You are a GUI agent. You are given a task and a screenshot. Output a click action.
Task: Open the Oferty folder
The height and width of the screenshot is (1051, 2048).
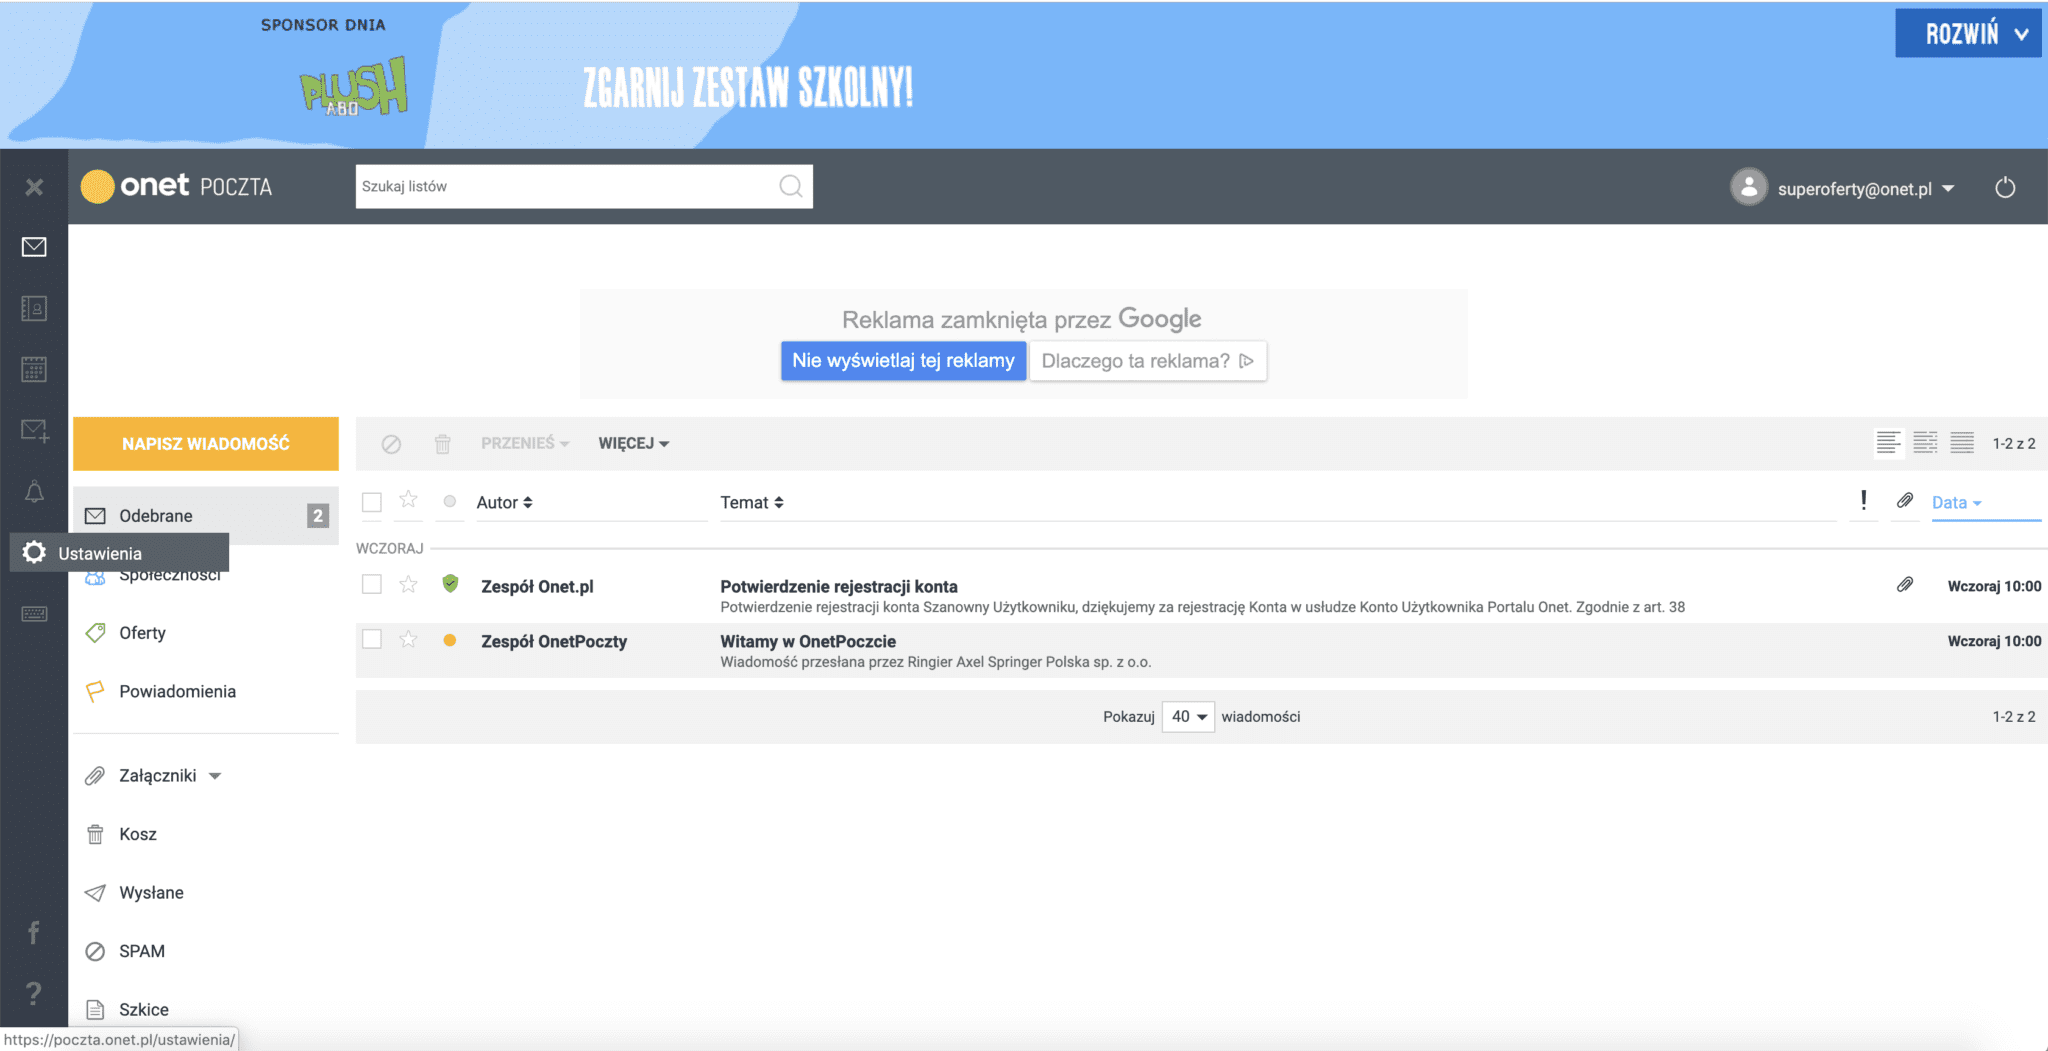click(142, 633)
